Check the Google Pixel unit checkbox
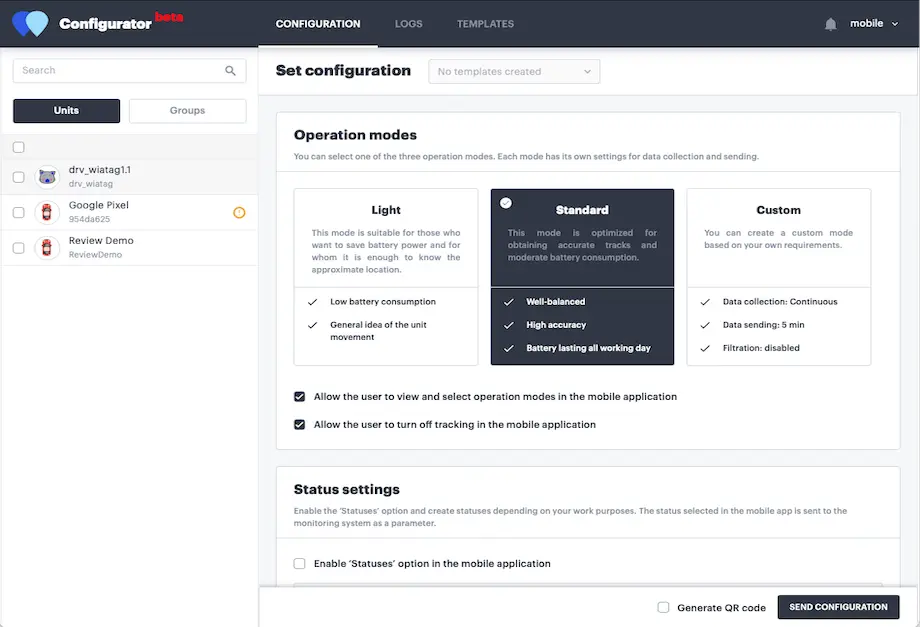The image size is (920, 627). [19, 212]
